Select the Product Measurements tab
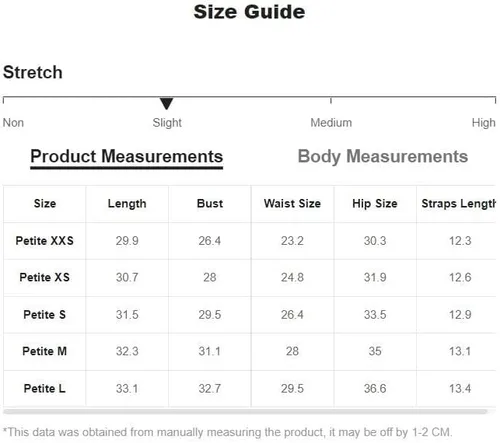This screenshot has height=443, width=500. click(x=127, y=157)
